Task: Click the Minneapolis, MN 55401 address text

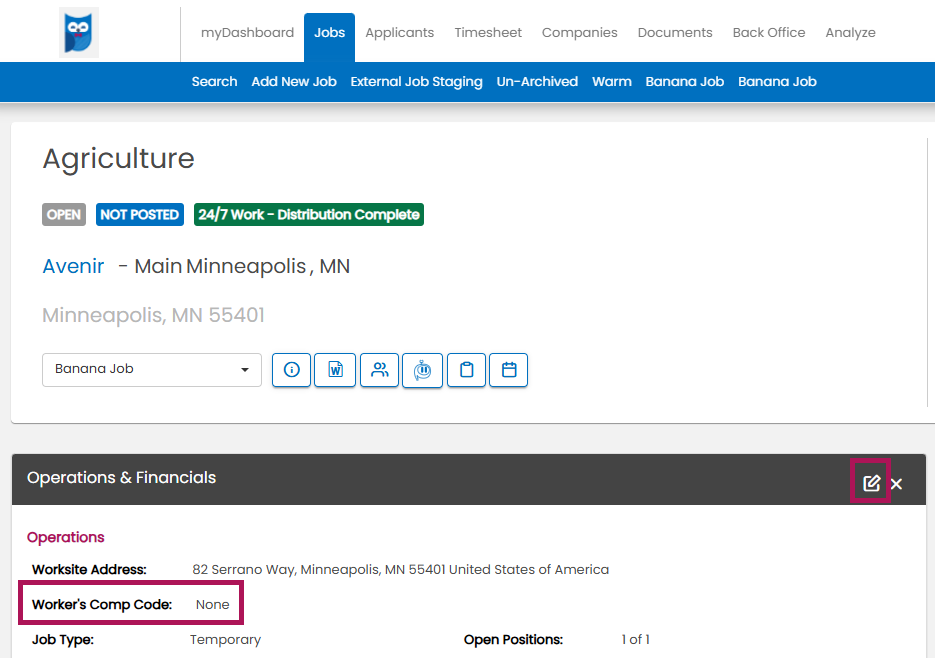Action: click(153, 315)
